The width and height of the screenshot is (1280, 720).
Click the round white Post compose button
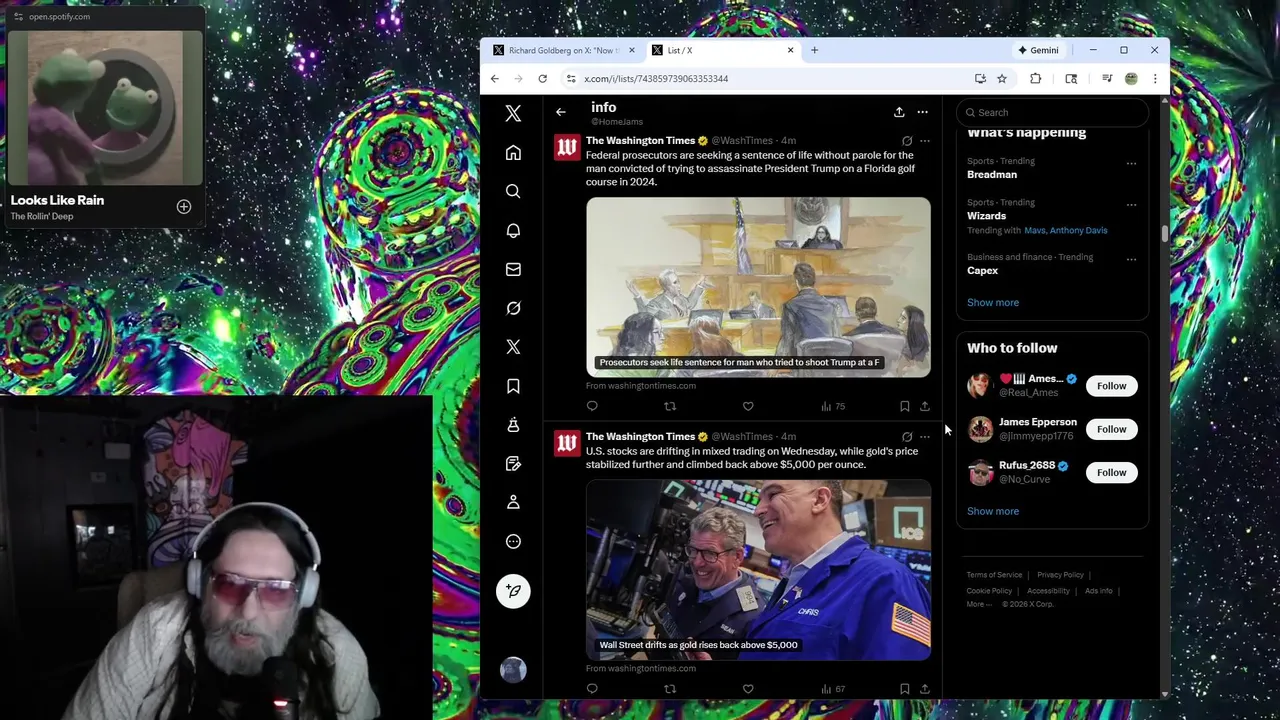[x=513, y=591]
